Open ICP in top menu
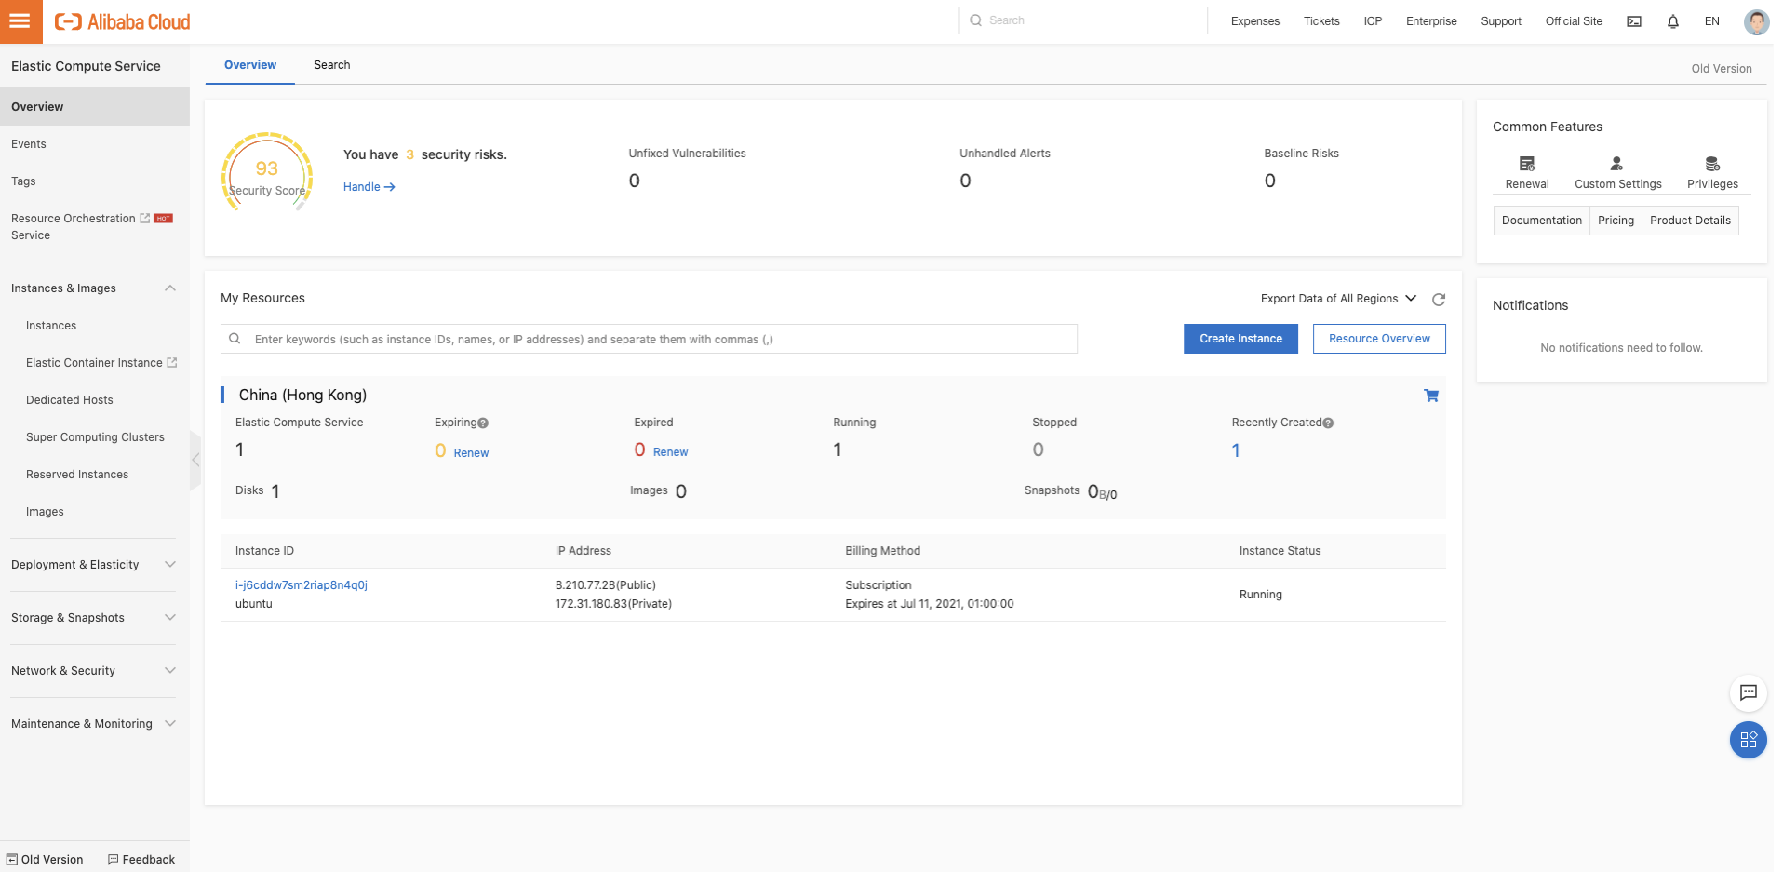This screenshot has height=872, width=1774. point(1373,21)
